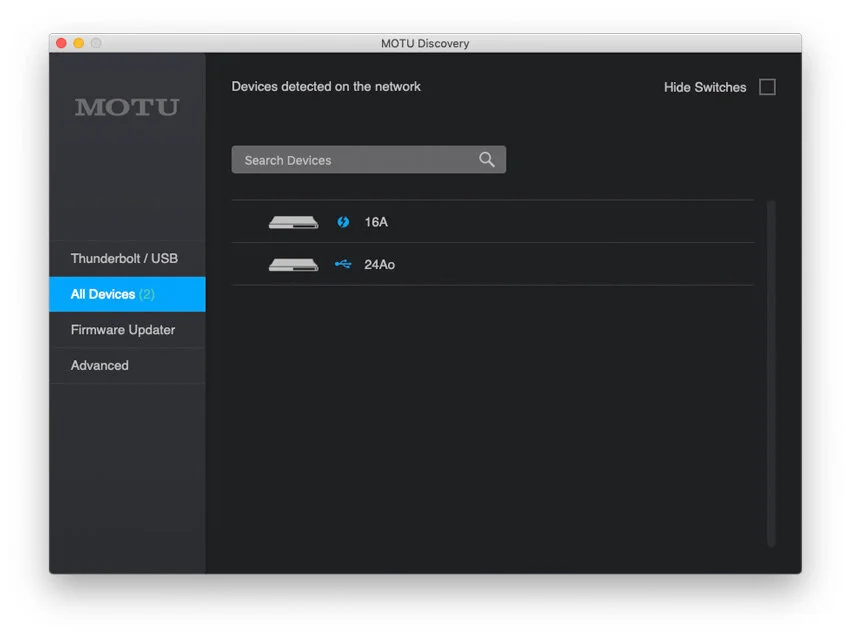Switch to the Advanced section
Viewport: 850px width, 638px height.
coord(127,365)
